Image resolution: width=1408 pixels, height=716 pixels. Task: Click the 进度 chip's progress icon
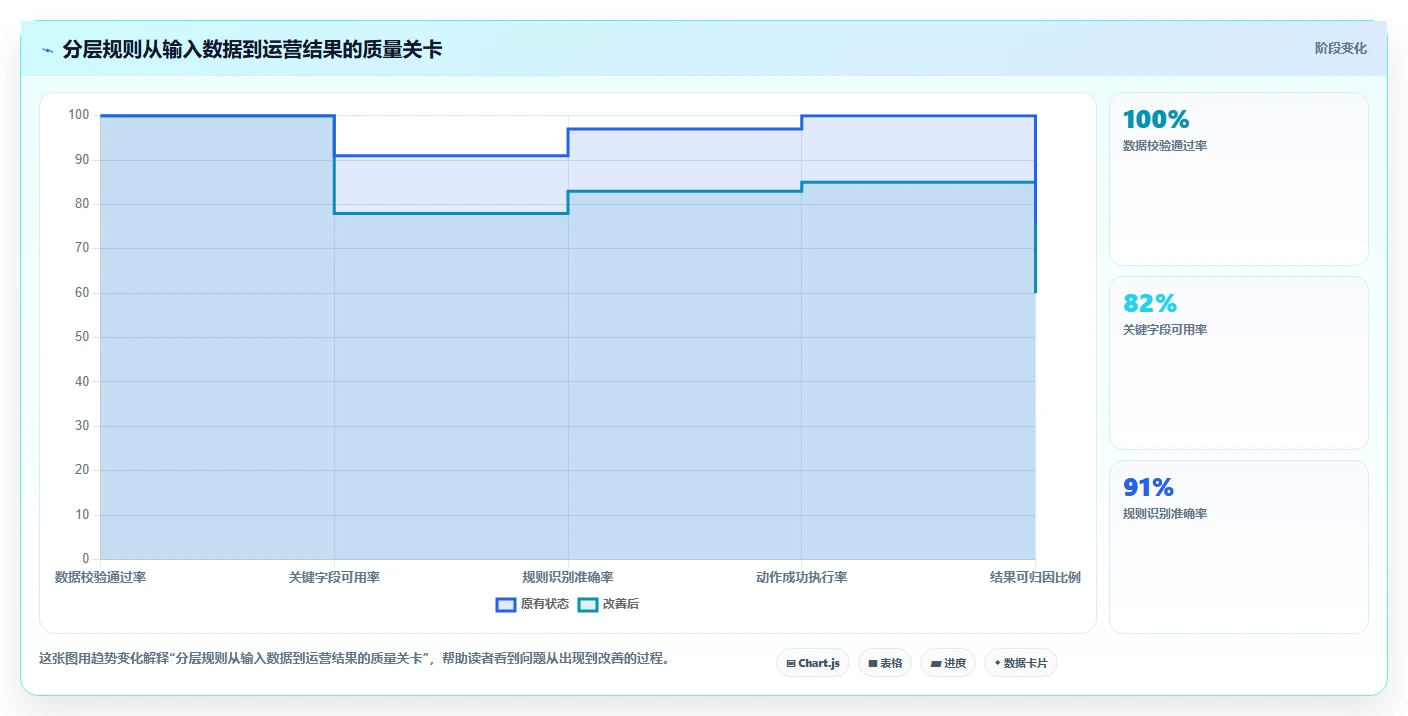pos(935,663)
